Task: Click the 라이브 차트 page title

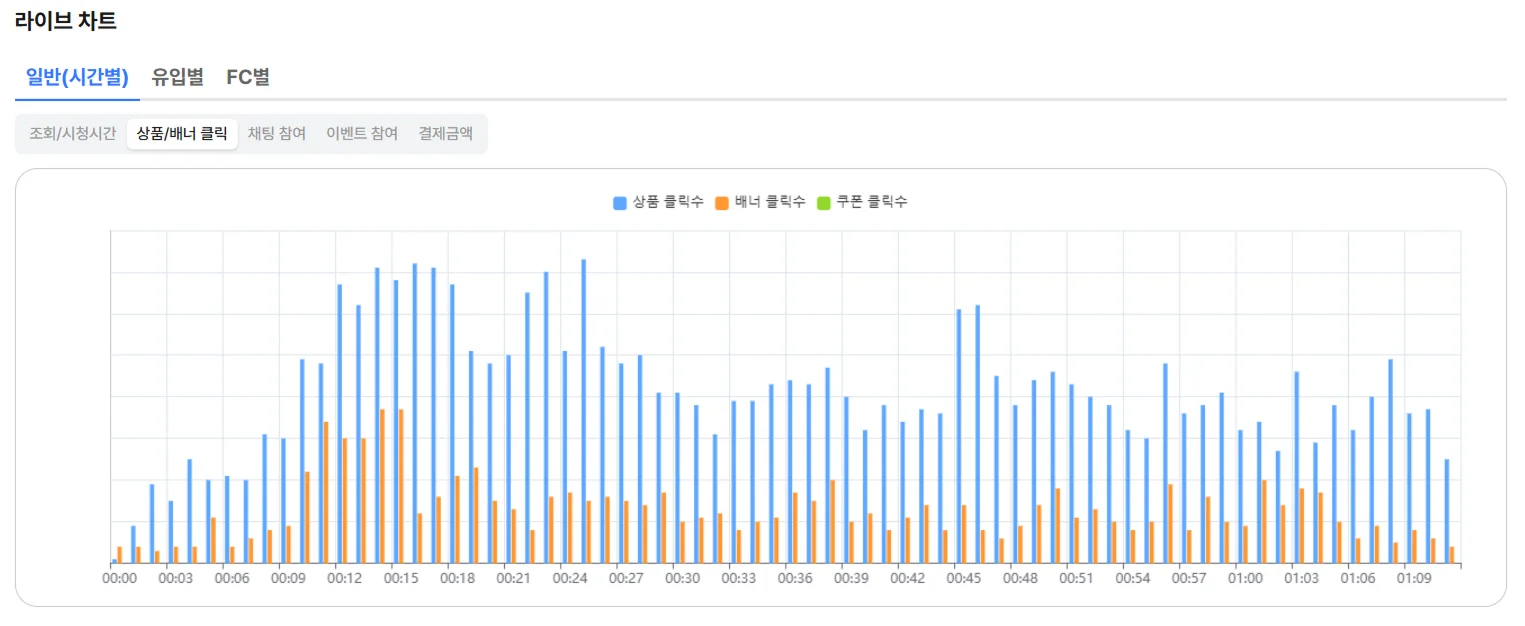Action: click(66, 20)
